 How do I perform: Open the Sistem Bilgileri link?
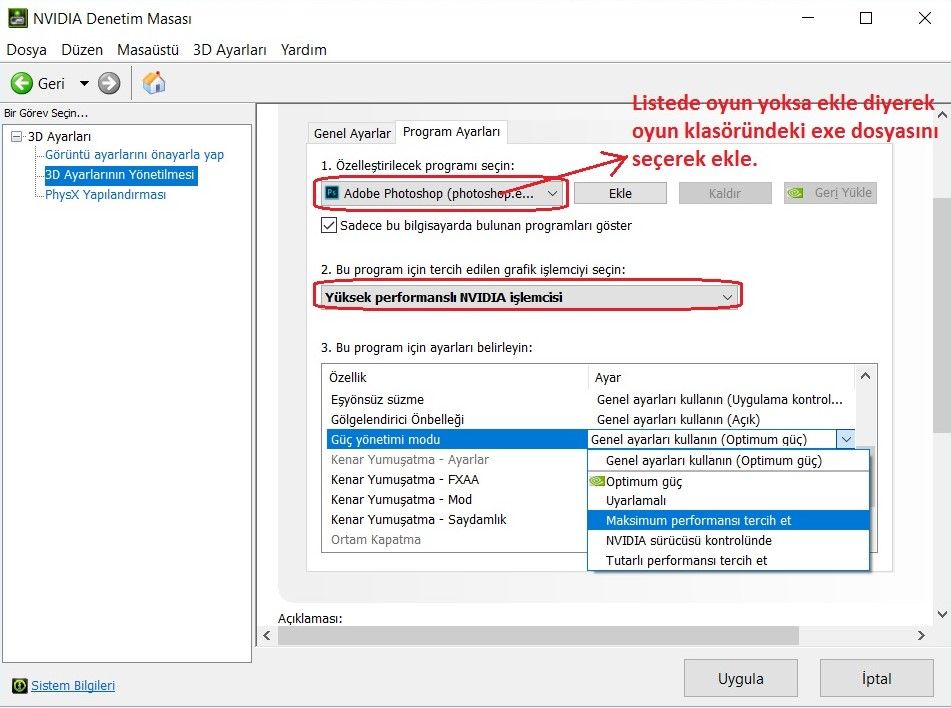tap(73, 686)
